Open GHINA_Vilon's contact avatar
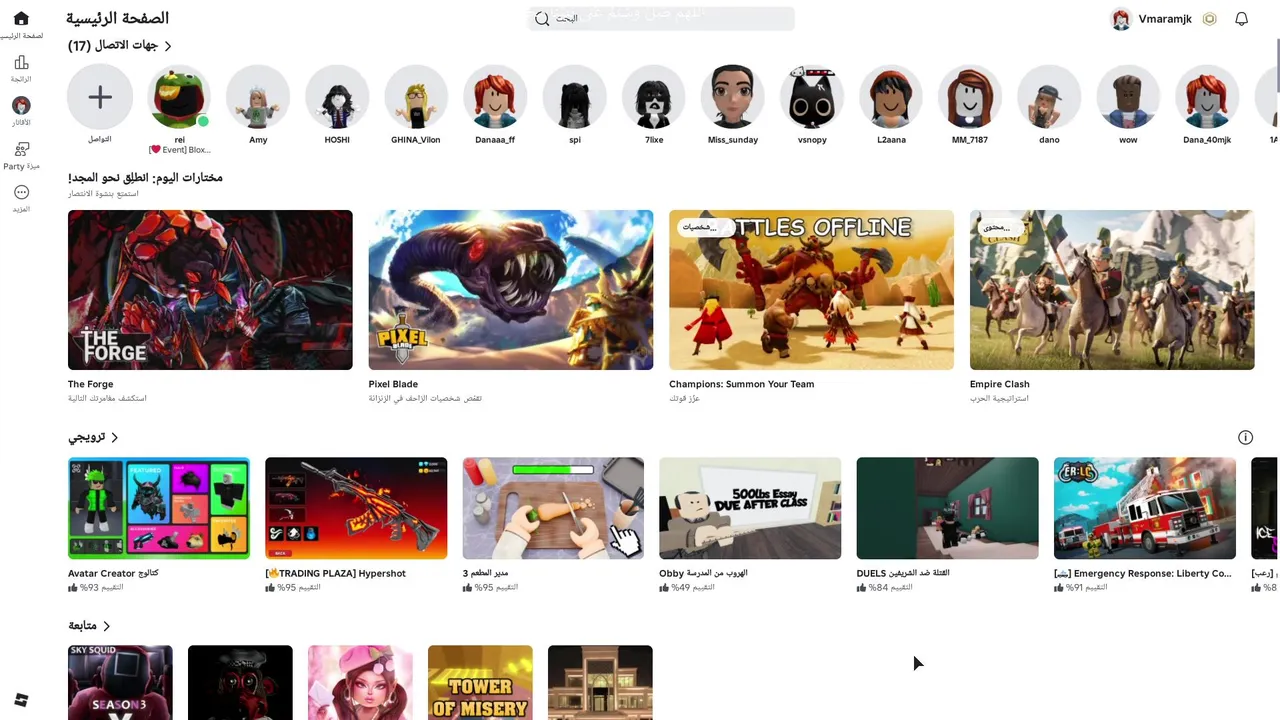 pyautogui.click(x=416, y=97)
